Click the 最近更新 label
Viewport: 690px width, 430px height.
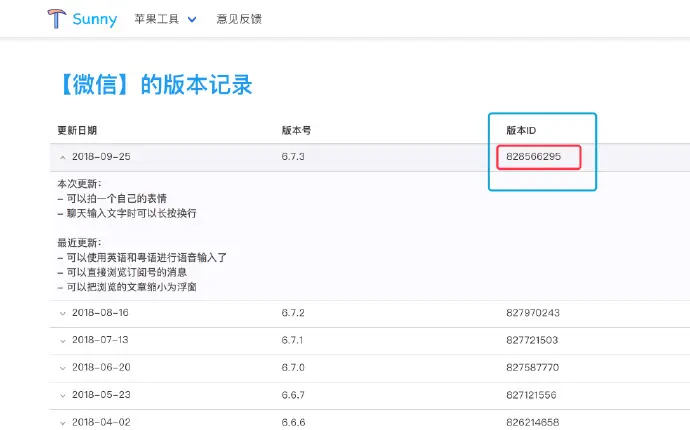point(79,243)
